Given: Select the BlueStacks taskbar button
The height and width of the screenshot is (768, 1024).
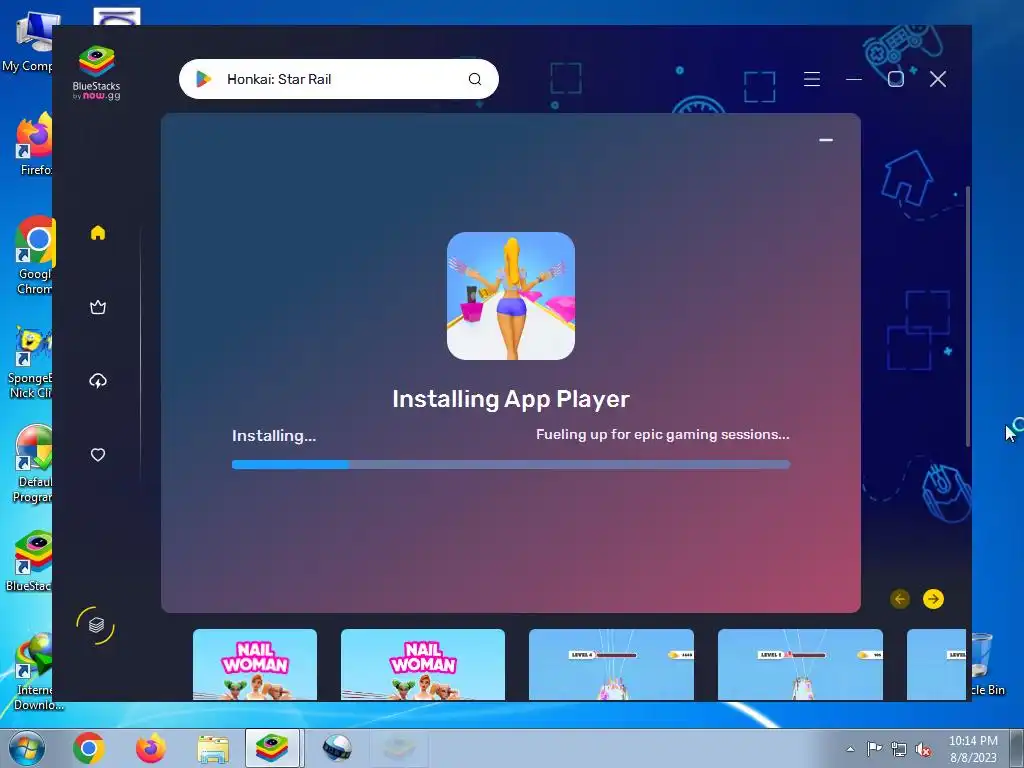Looking at the screenshot, I should [x=272, y=748].
